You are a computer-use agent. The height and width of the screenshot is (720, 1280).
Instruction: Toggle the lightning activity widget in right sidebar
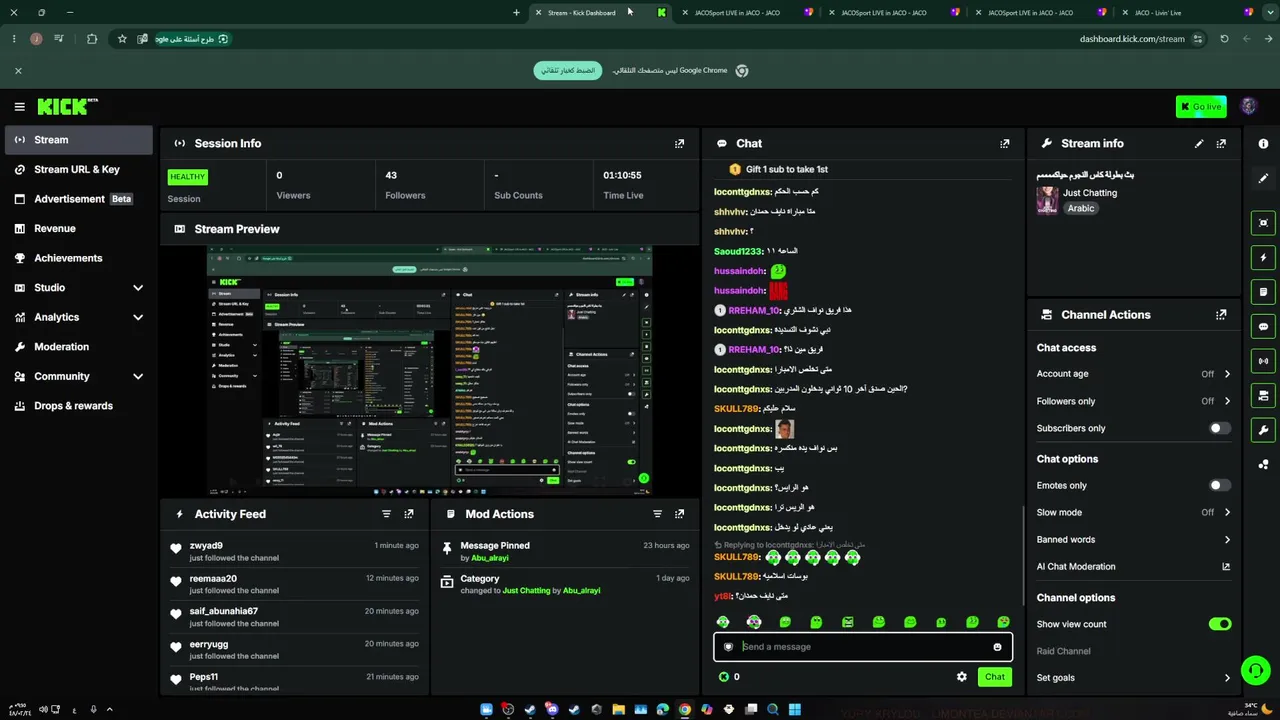click(1263, 257)
